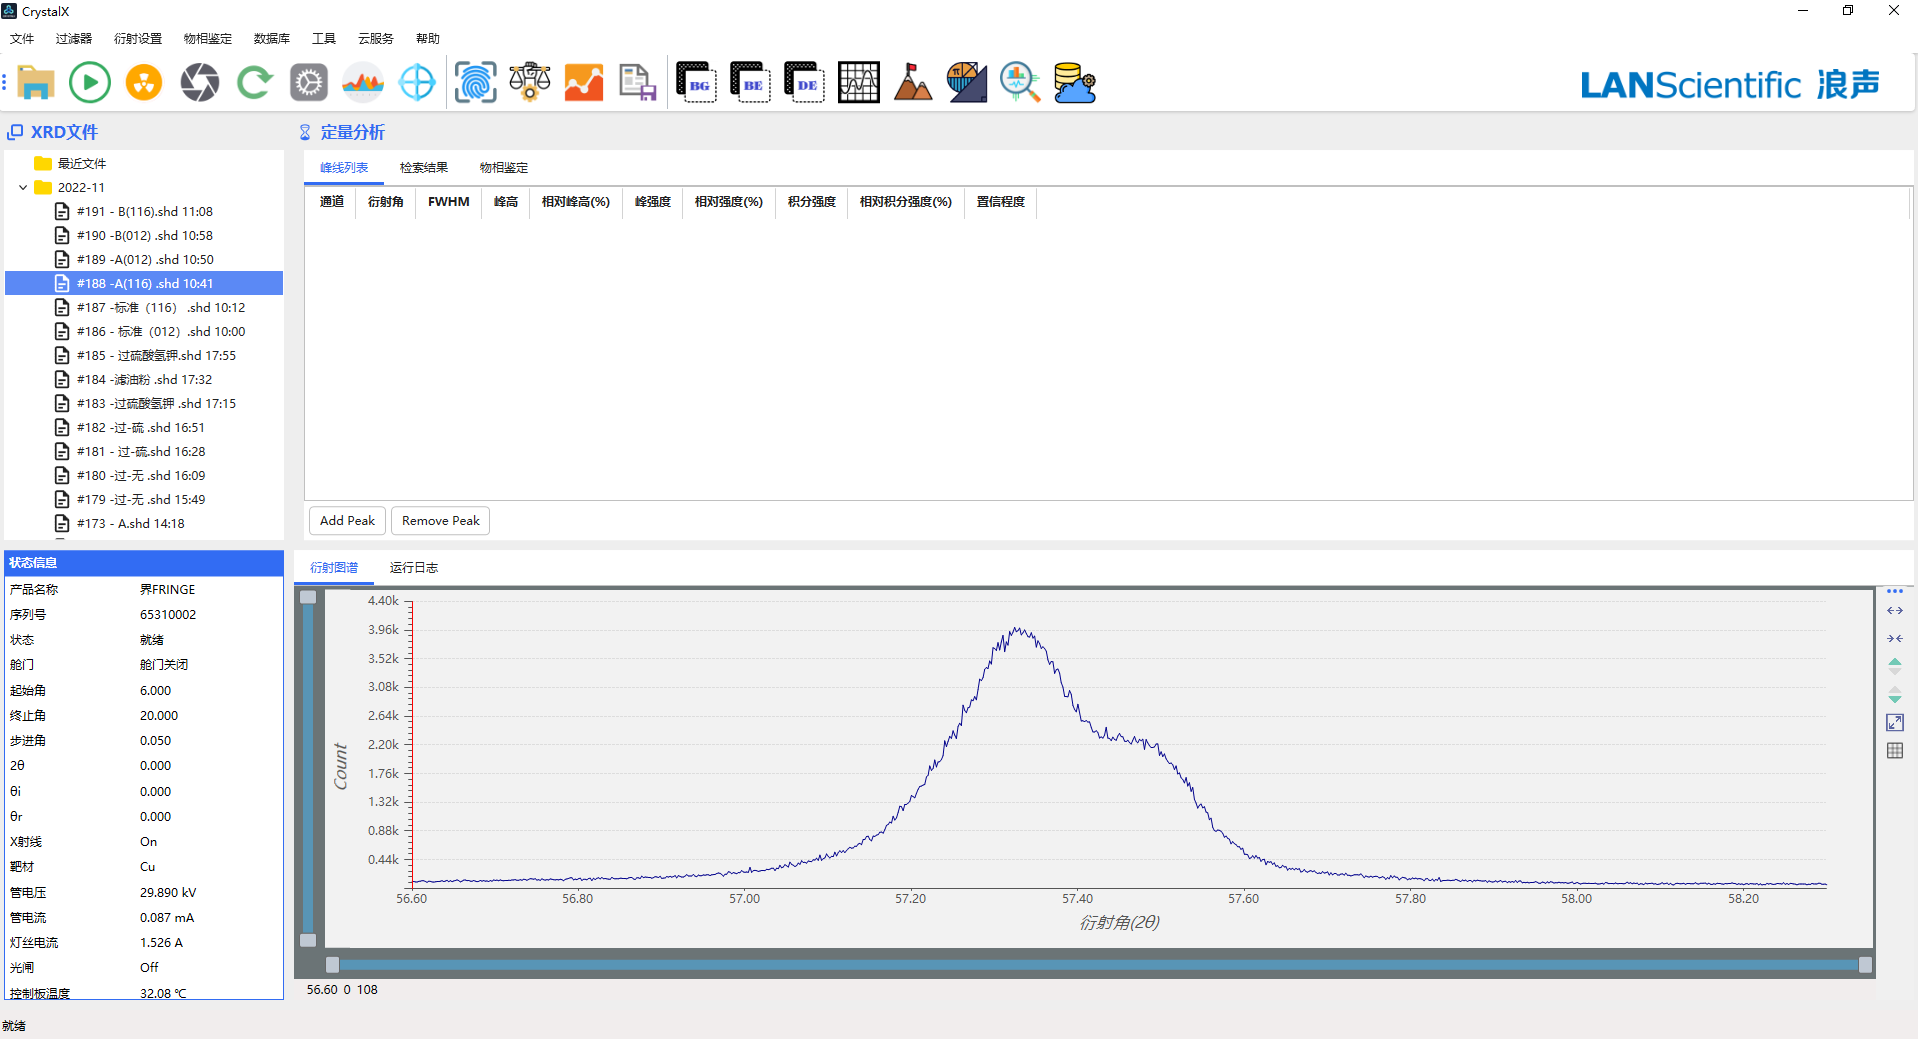The image size is (1918, 1039).
Task: Click the fingerprint phase identification icon
Action: [x=475, y=82]
